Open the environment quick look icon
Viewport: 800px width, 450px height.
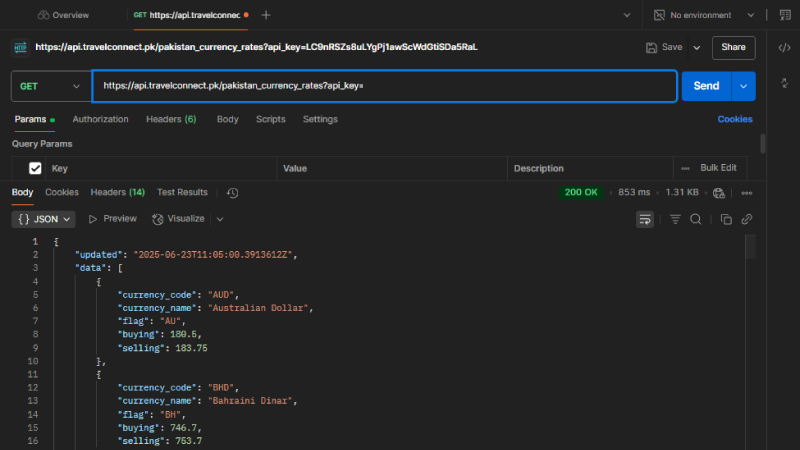pyautogui.click(x=785, y=15)
